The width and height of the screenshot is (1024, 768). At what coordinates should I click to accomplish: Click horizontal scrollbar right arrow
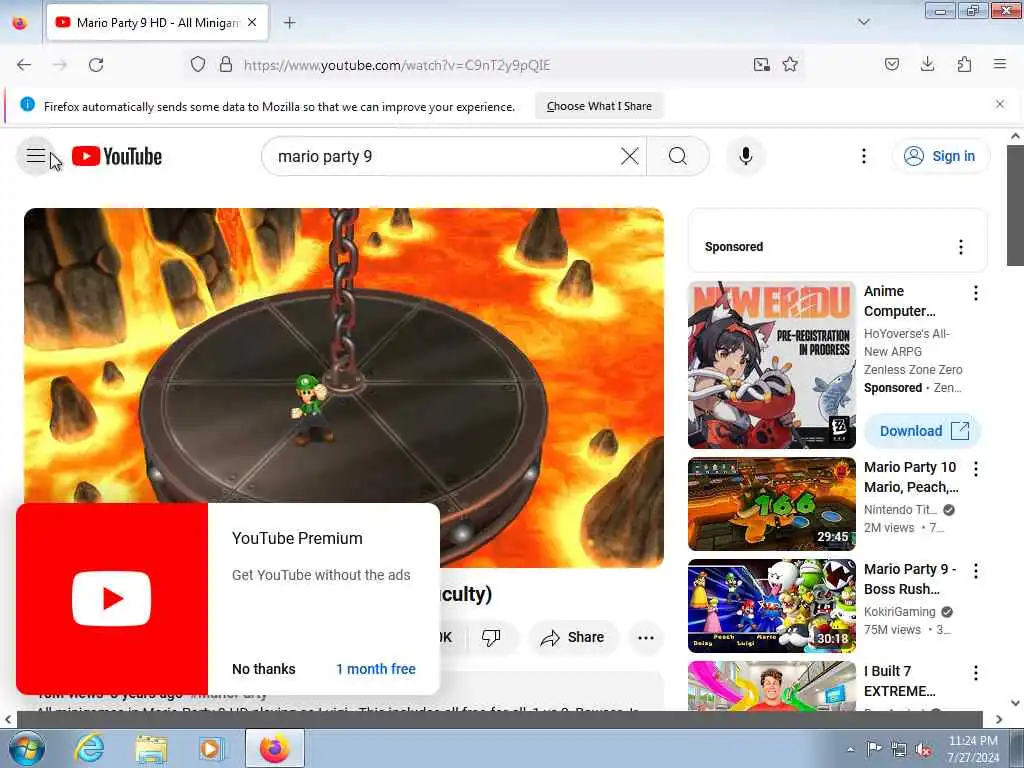[x=999, y=719]
